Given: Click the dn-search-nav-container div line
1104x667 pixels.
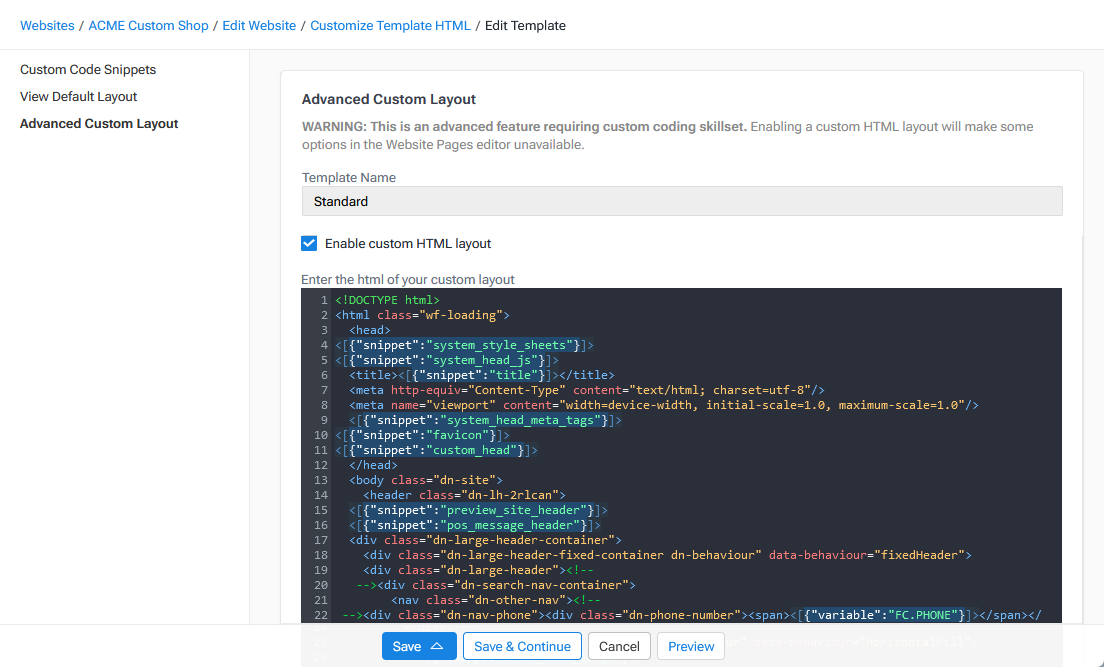Looking at the screenshot, I should click(496, 585).
